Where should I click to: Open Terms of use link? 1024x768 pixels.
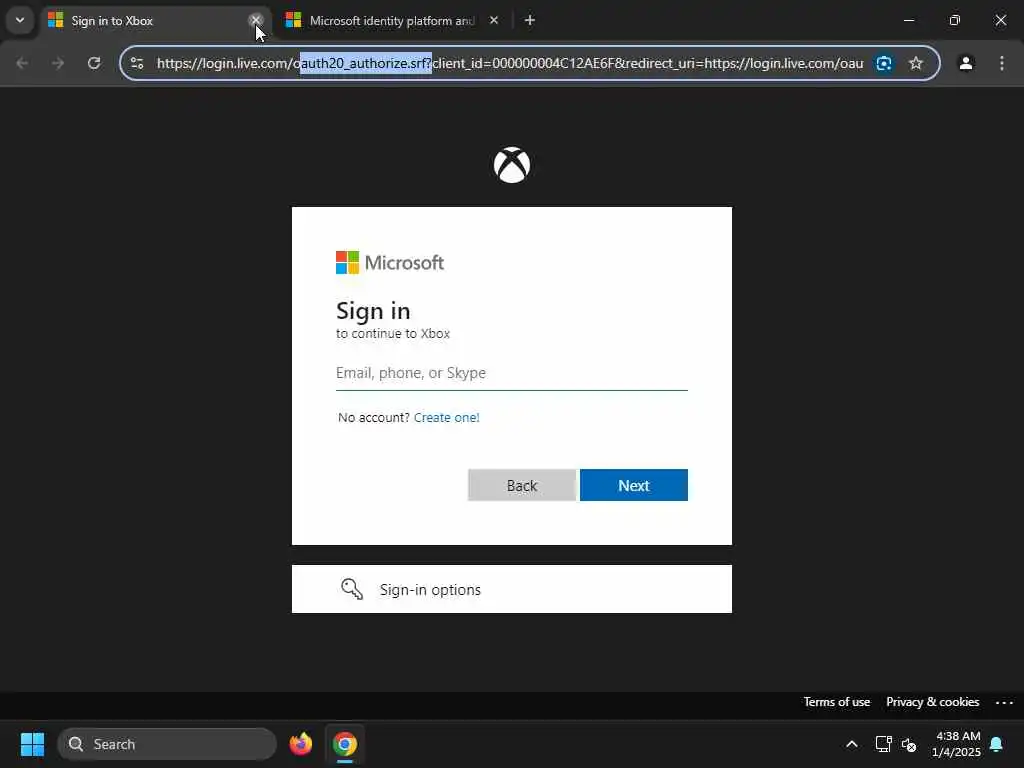837,702
